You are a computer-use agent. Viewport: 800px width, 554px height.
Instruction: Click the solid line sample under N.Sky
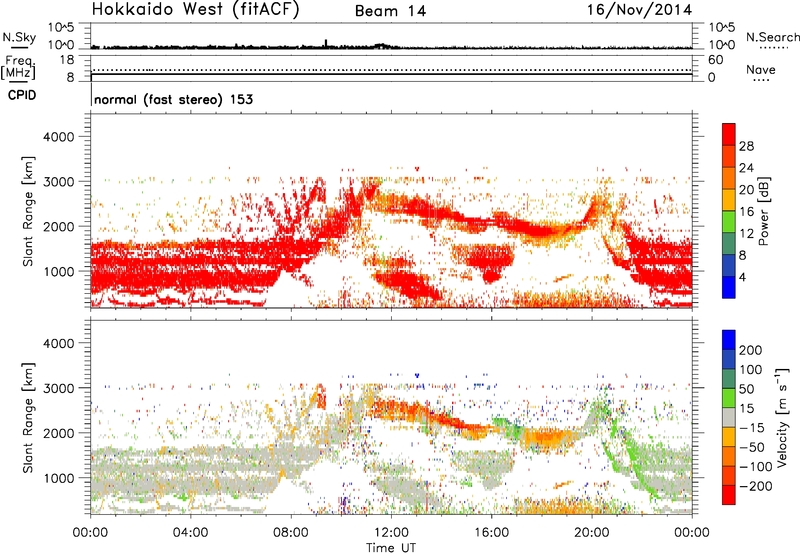click(x=18, y=47)
